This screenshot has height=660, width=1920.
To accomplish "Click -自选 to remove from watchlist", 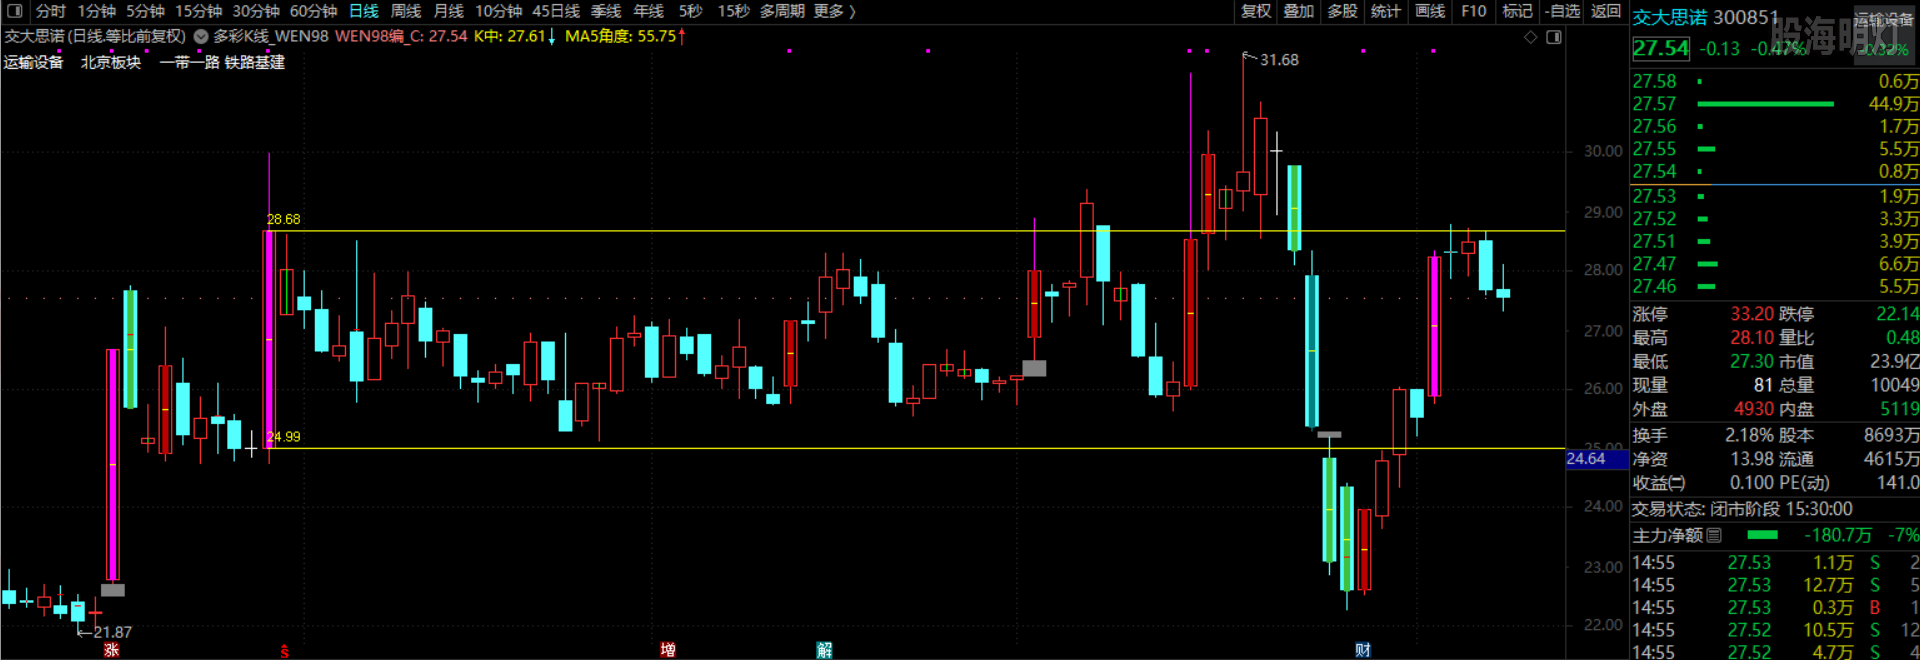I will [x=1563, y=11].
